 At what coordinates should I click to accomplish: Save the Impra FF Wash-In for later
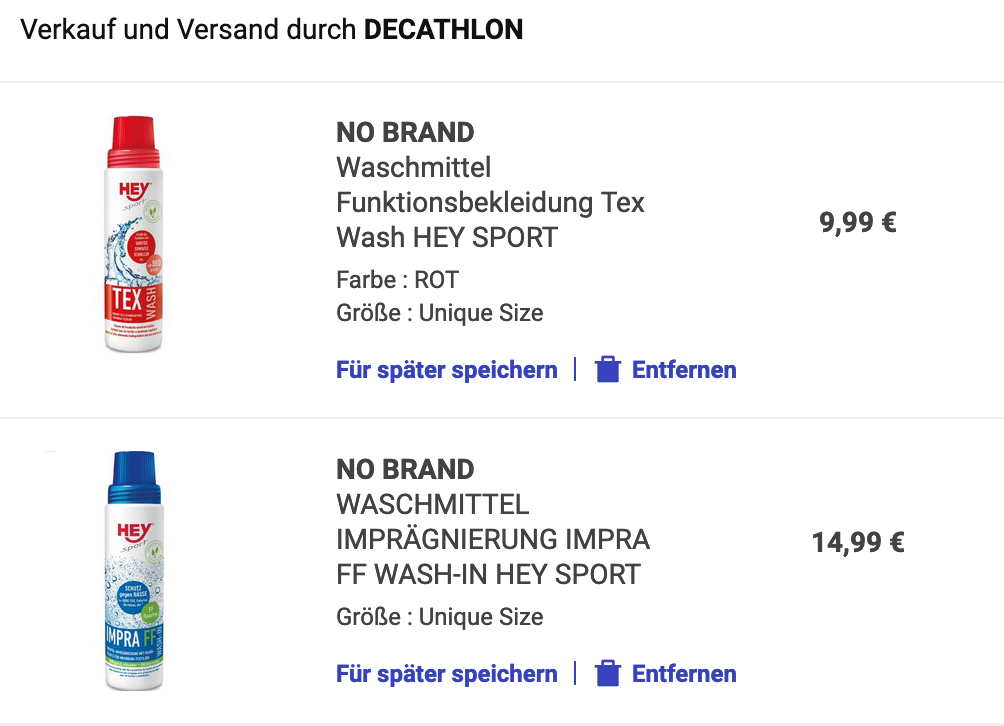click(446, 674)
